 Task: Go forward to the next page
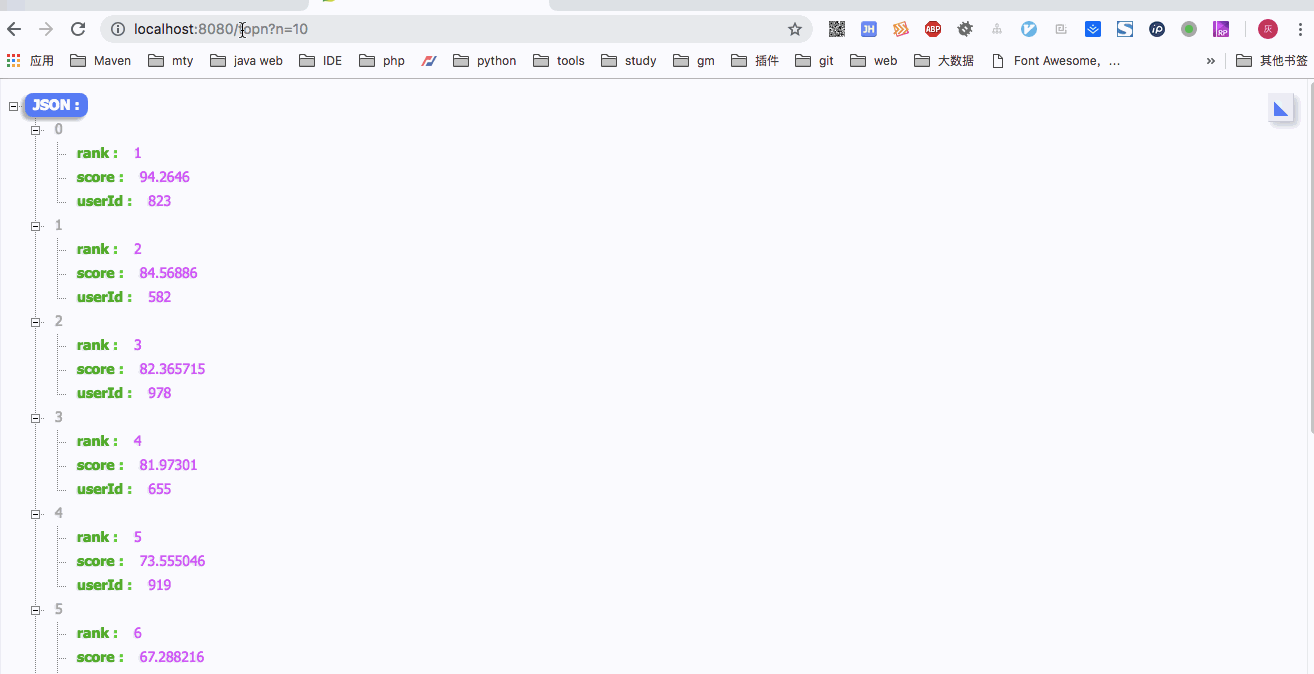tap(46, 29)
